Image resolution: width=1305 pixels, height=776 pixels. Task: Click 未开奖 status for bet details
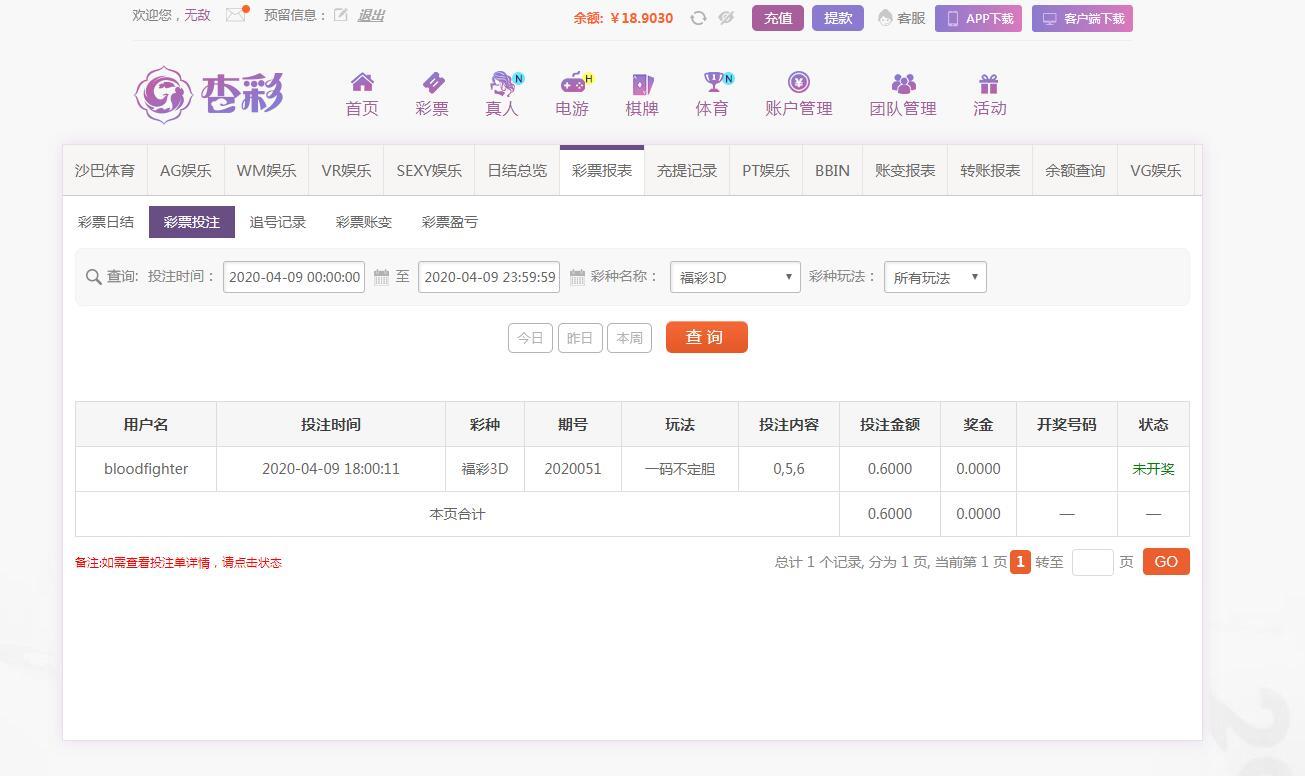[x=1153, y=469]
